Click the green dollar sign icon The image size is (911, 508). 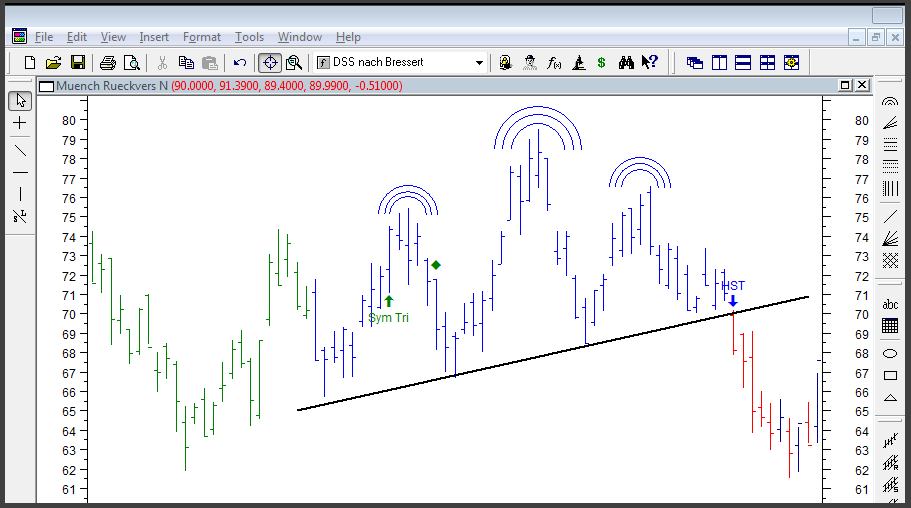click(x=601, y=63)
